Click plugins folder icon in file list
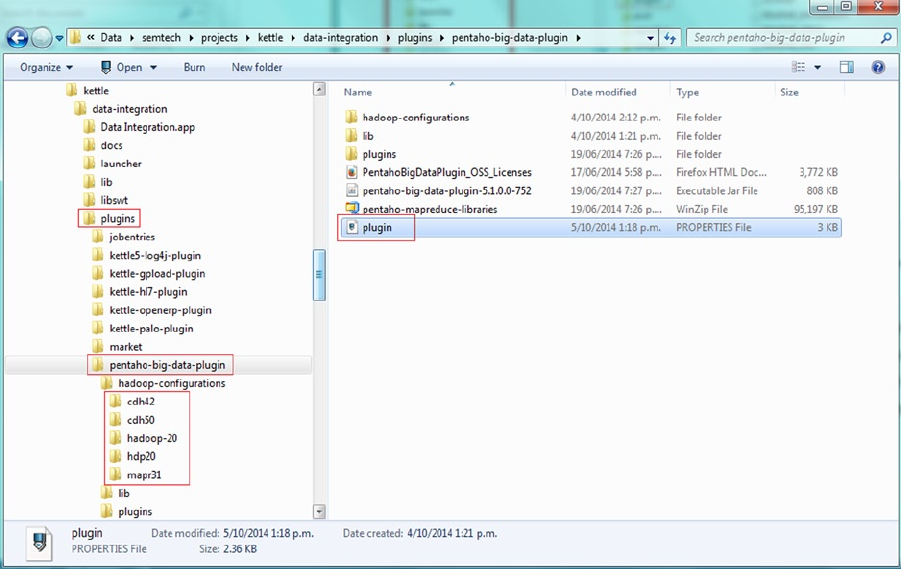The image size is (901, 569). [352, 154]
